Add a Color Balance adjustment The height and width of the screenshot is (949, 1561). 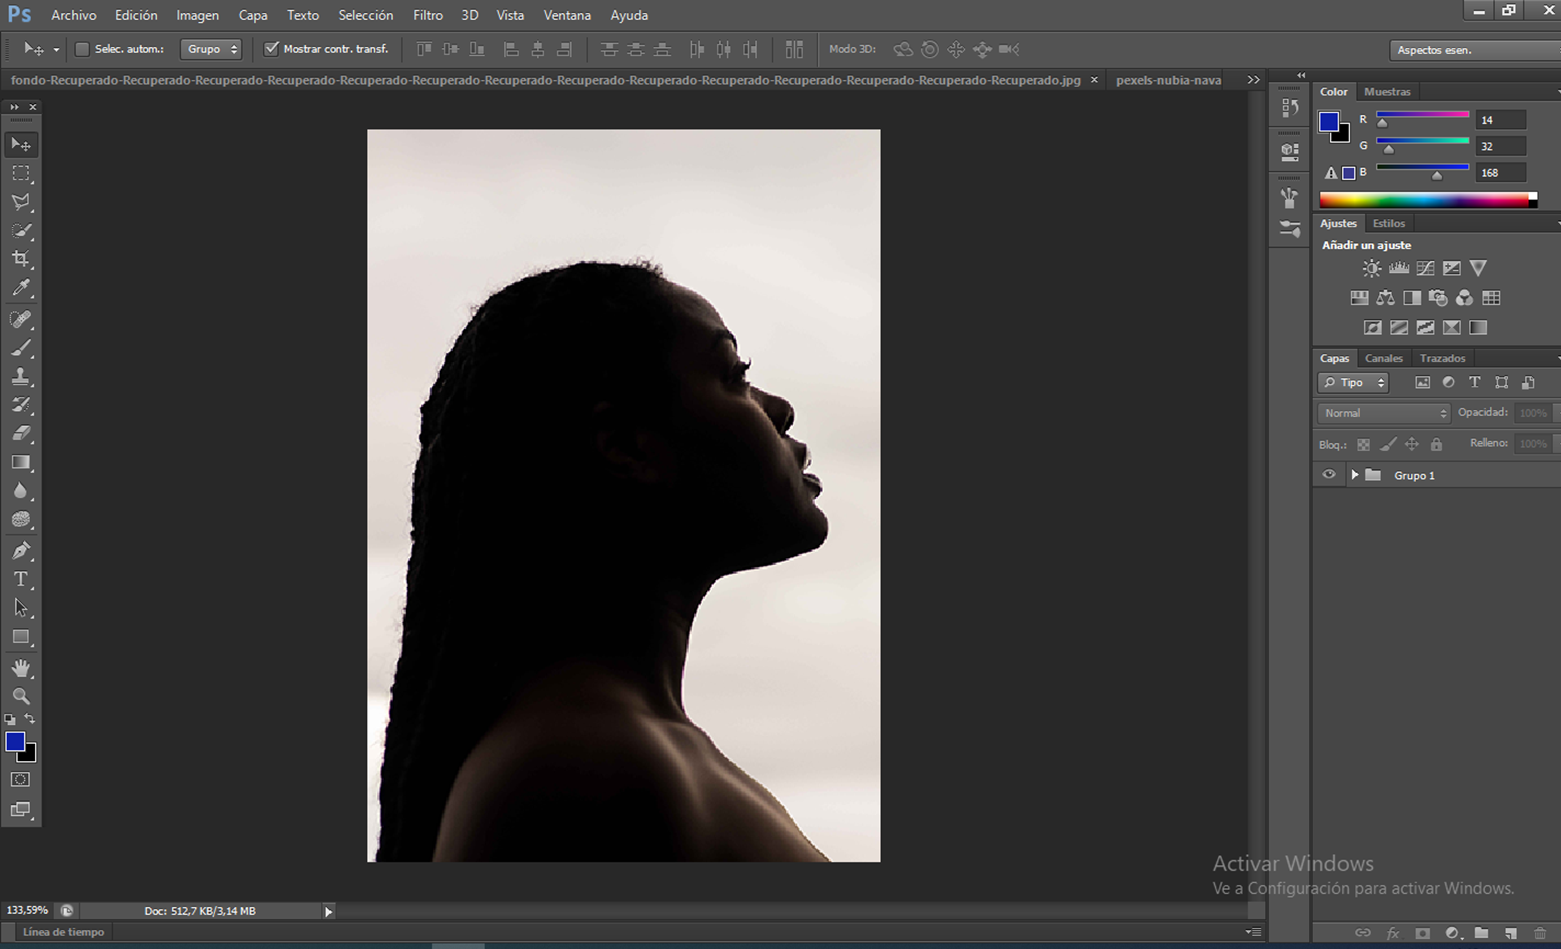coord(1385,298)
